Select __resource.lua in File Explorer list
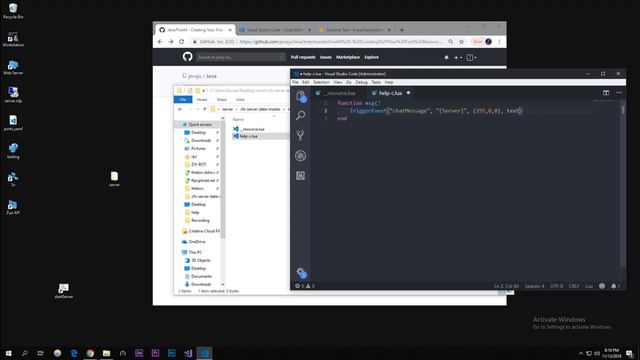Screen dimensions: 640x360 pos(252,129)
